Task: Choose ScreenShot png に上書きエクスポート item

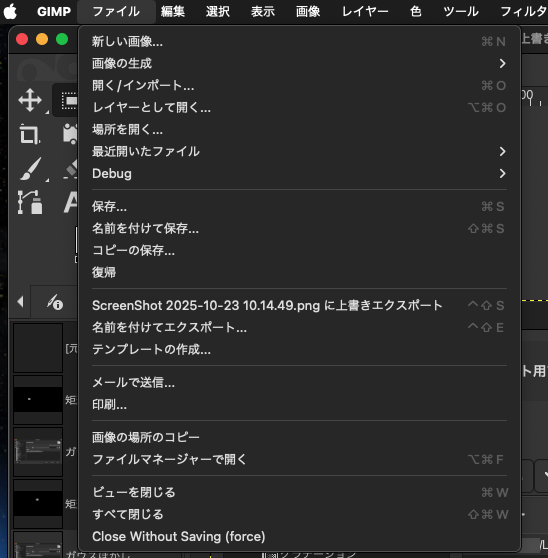Action: click(x=300, y=306)
